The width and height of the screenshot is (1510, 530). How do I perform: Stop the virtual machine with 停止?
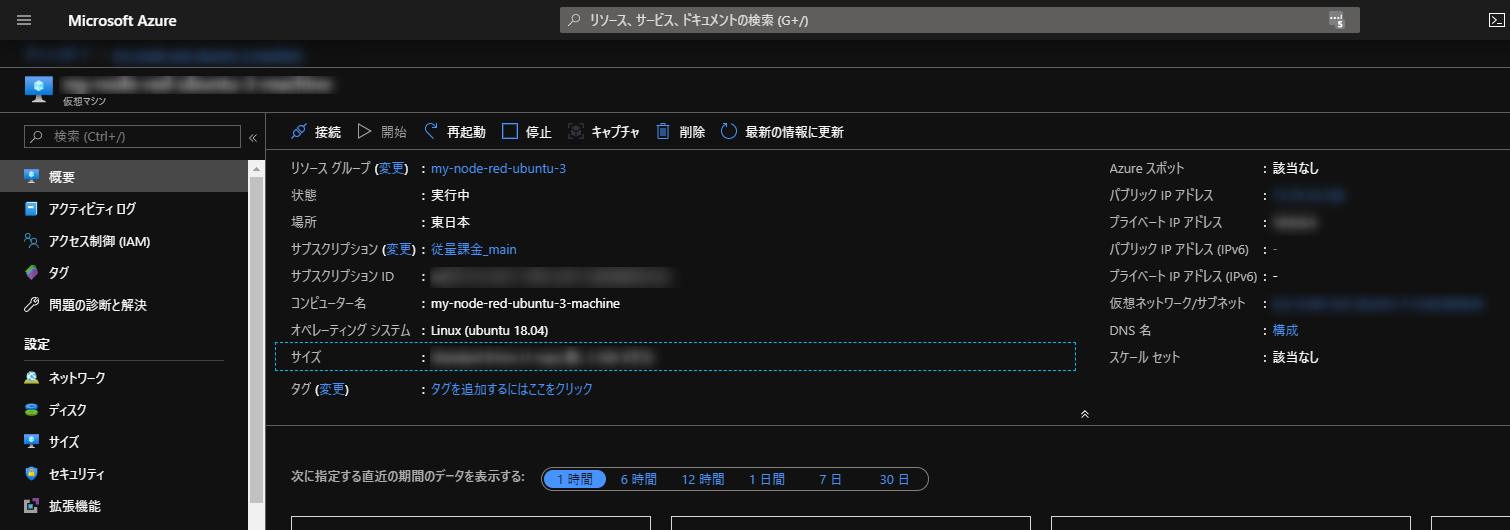(x=526, y=132)
